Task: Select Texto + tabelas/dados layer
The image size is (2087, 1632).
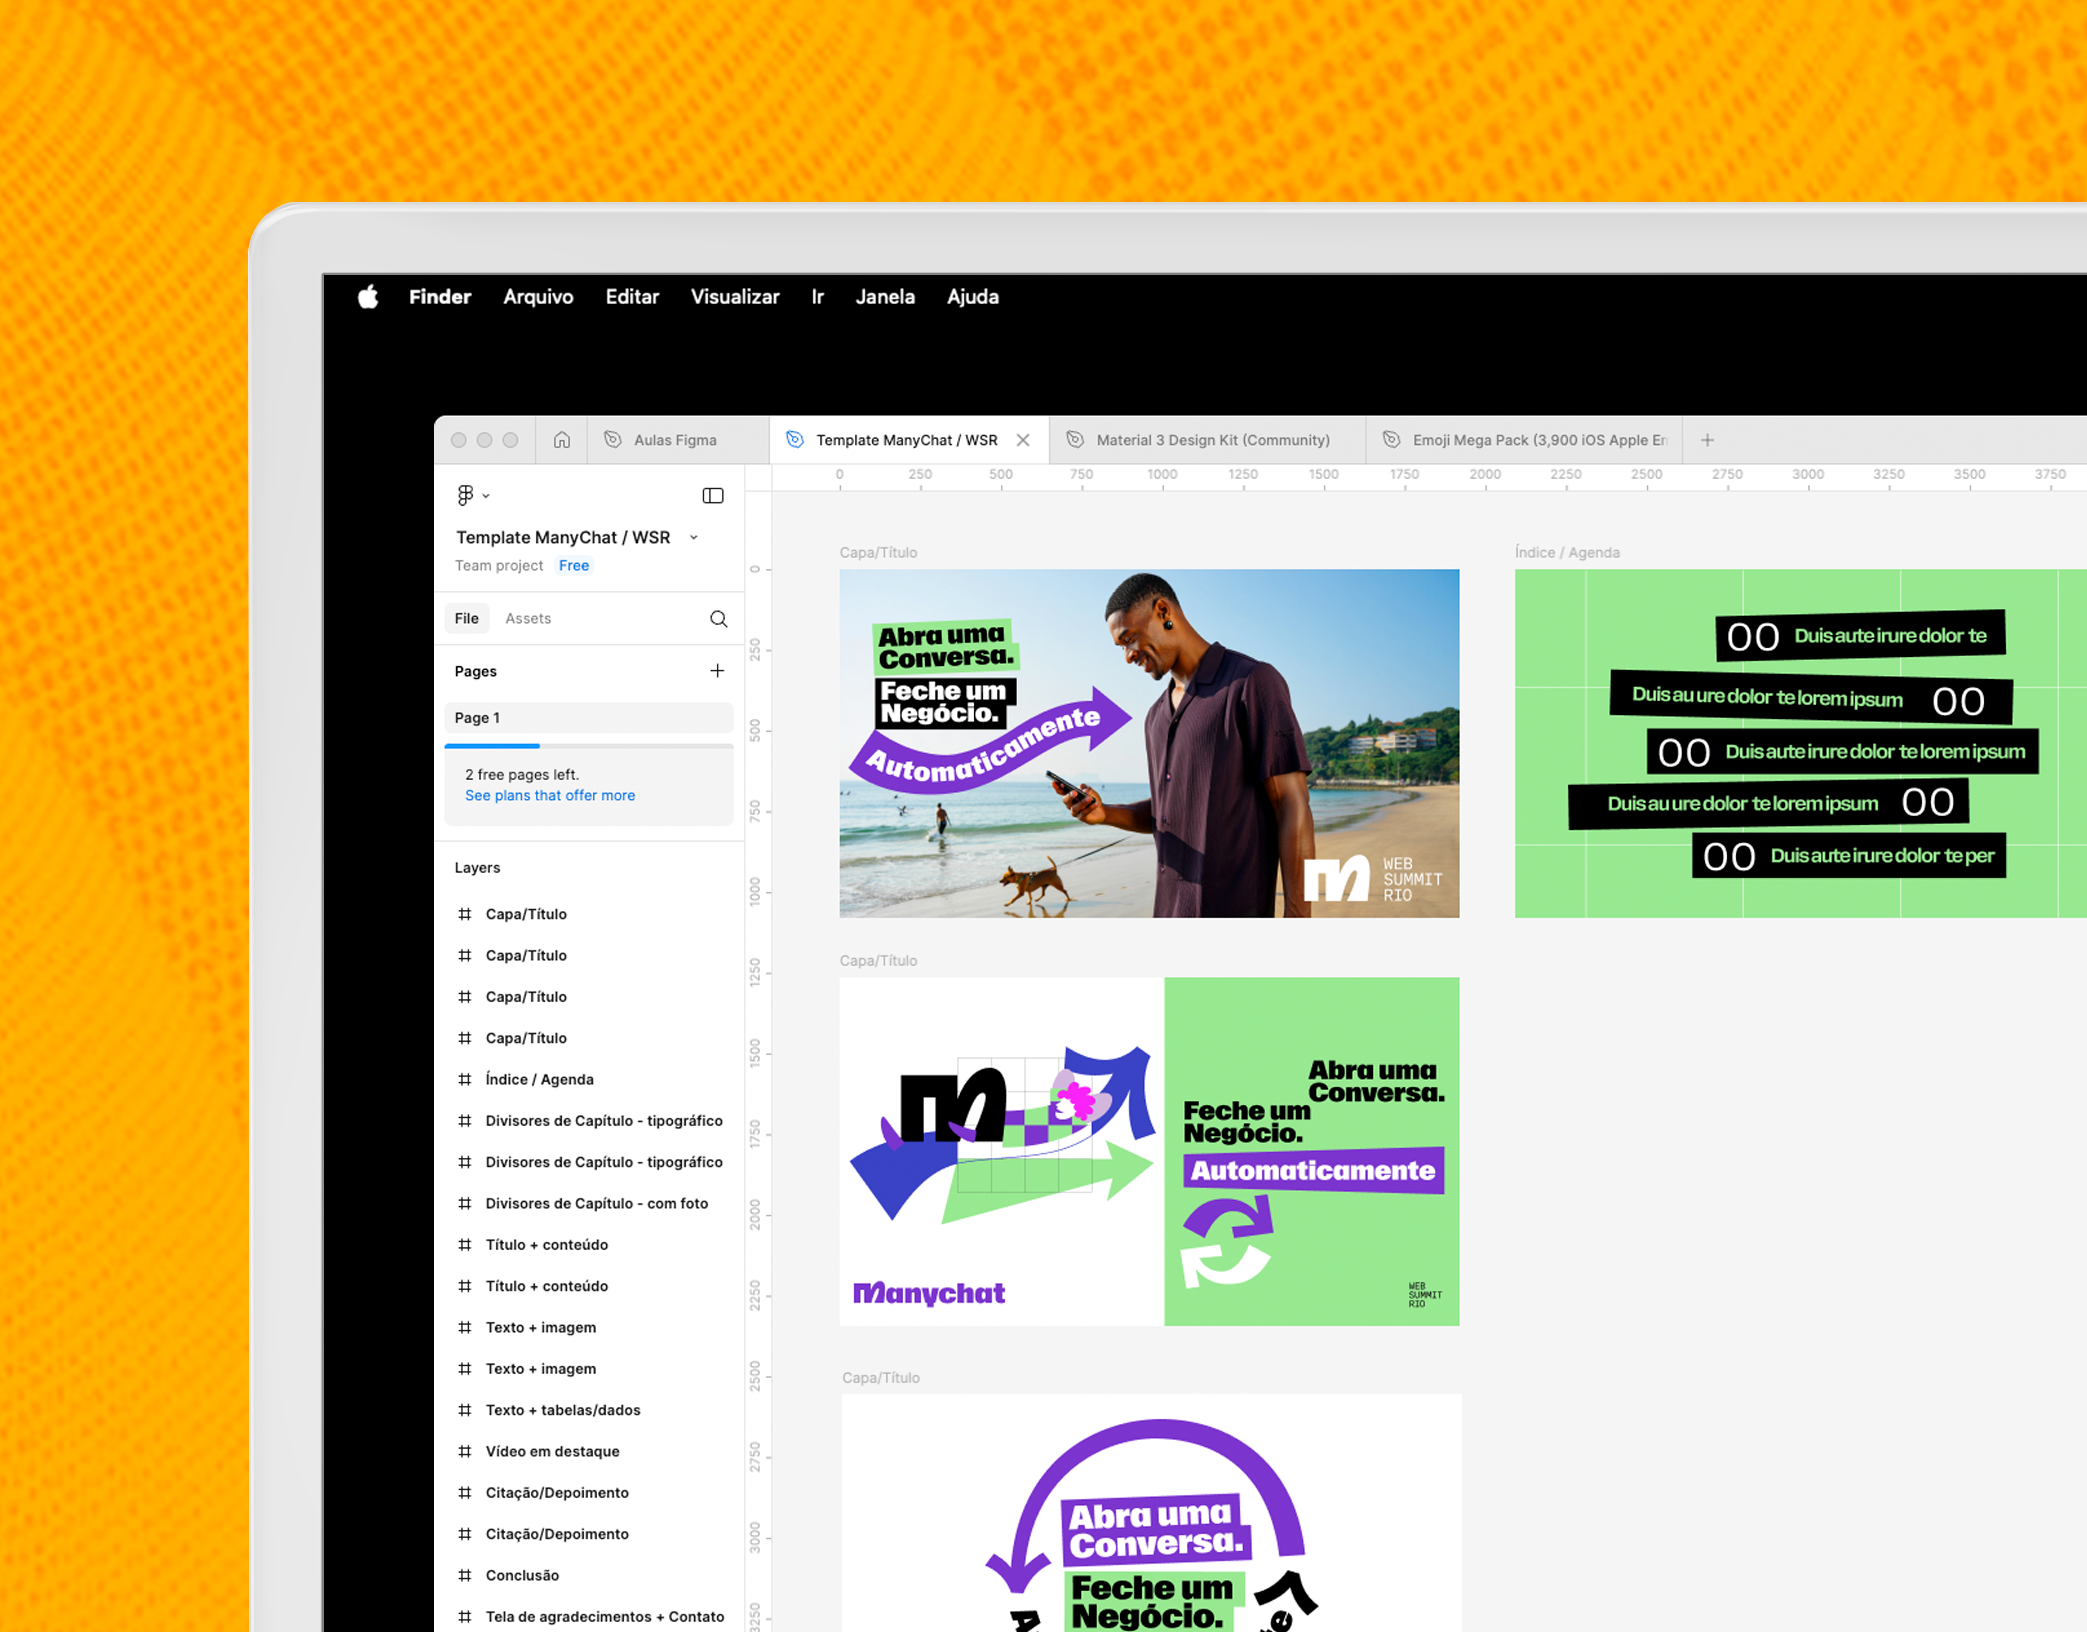Action: click(x=589, y=1410)
